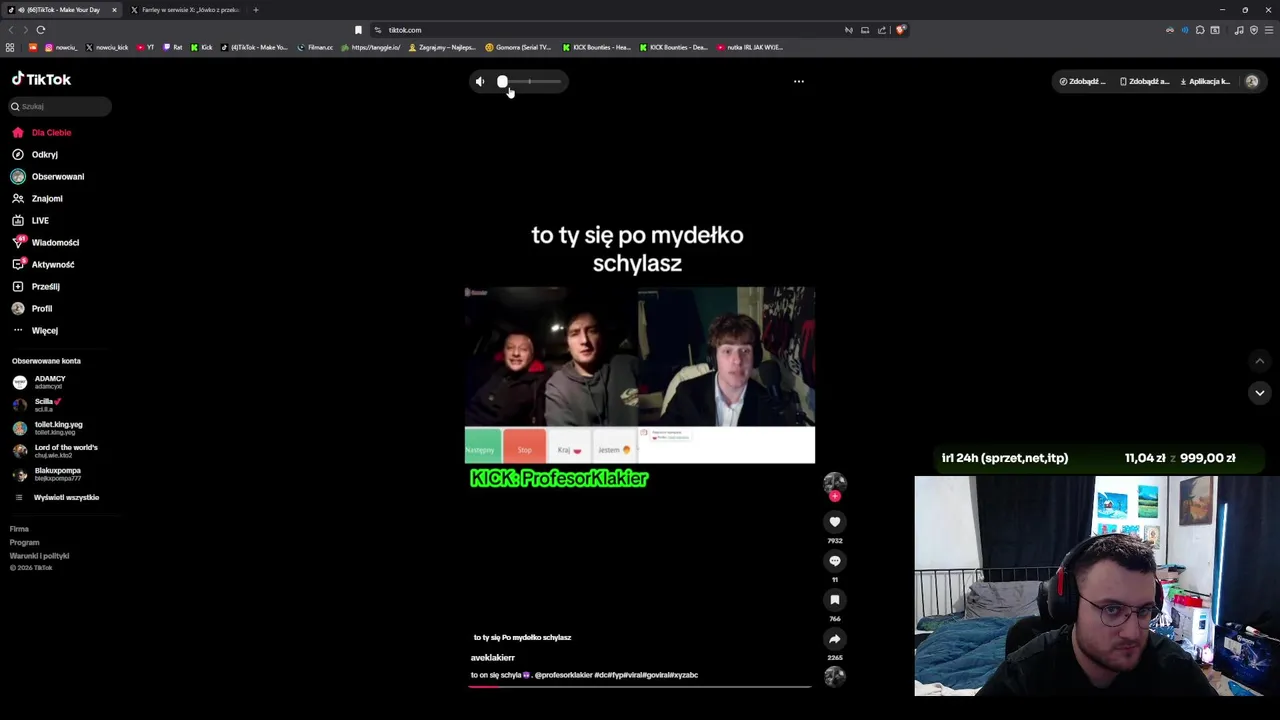Image resolution: width=1280 pixels, height=720 pixels.
Task: Open the video comments
Action: tap(835, 561)
